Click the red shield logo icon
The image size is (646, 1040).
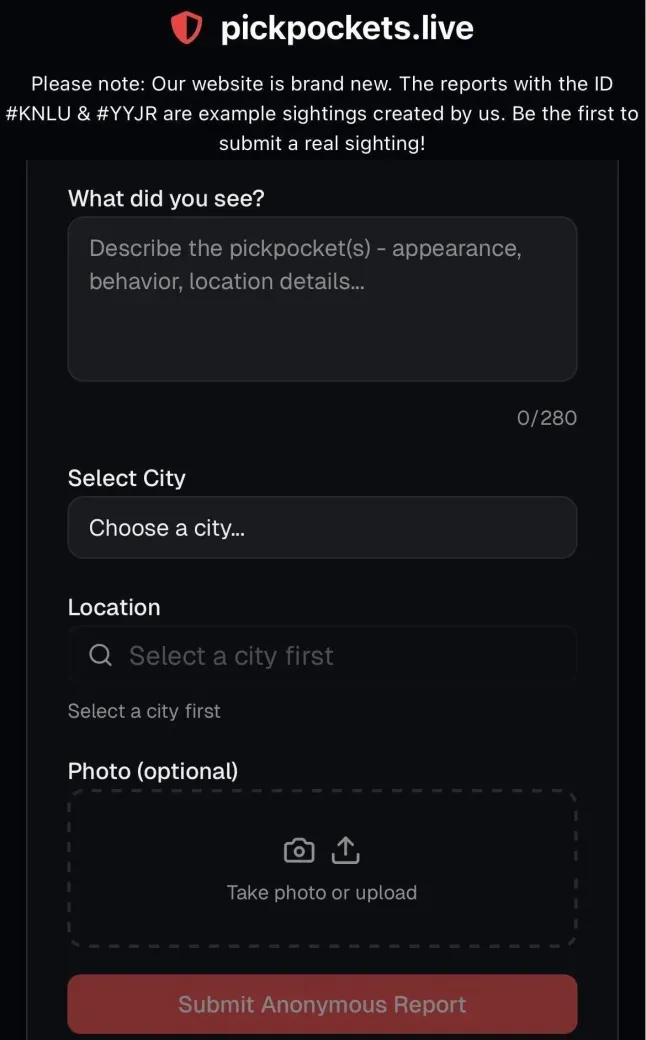point(186,29)
